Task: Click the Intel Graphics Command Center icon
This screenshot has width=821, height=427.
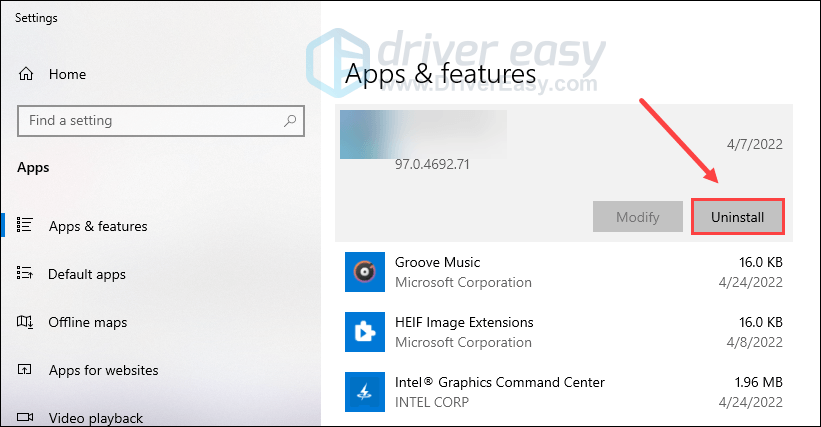Action: click(x=365, y=392)
